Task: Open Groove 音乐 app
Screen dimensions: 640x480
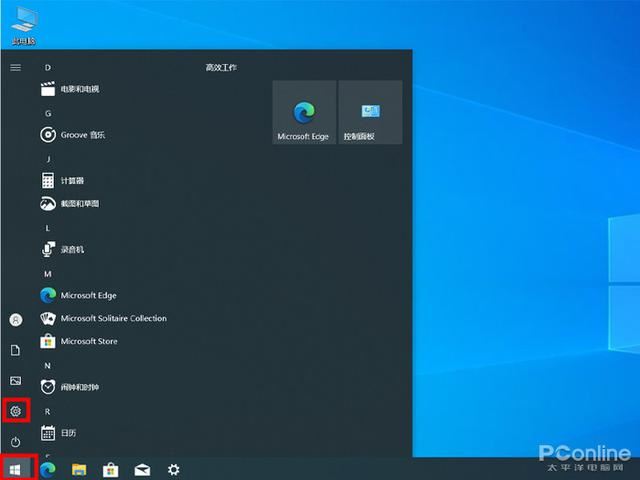Action: 82,135
